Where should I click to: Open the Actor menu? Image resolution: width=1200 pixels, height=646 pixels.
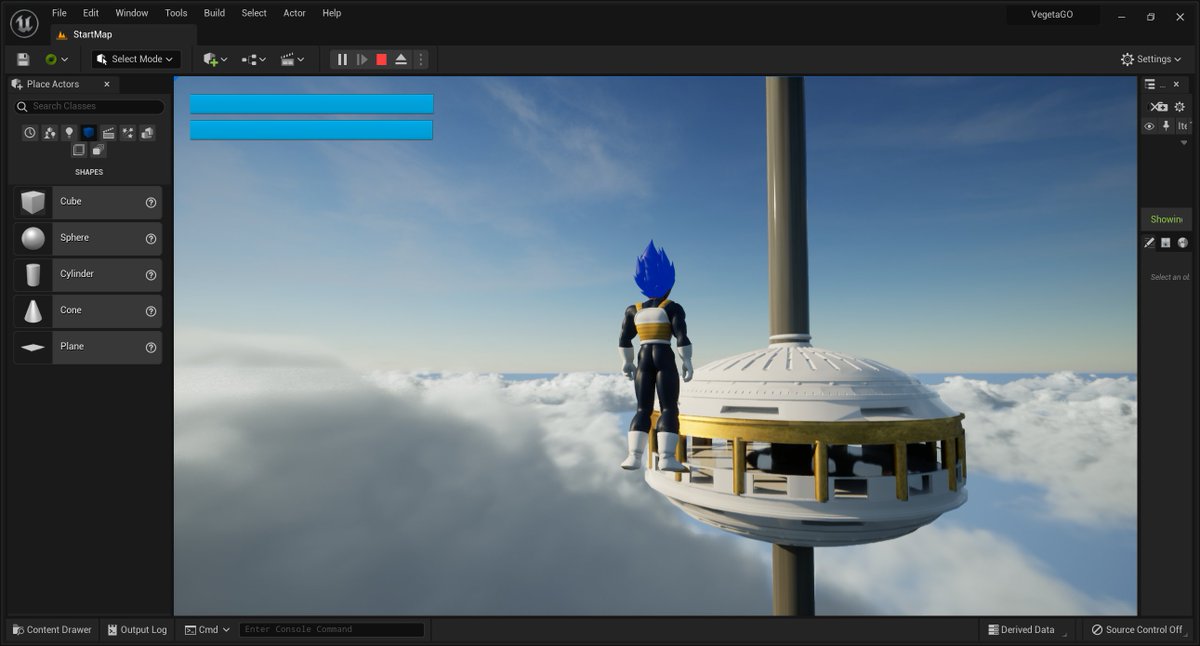294,13
